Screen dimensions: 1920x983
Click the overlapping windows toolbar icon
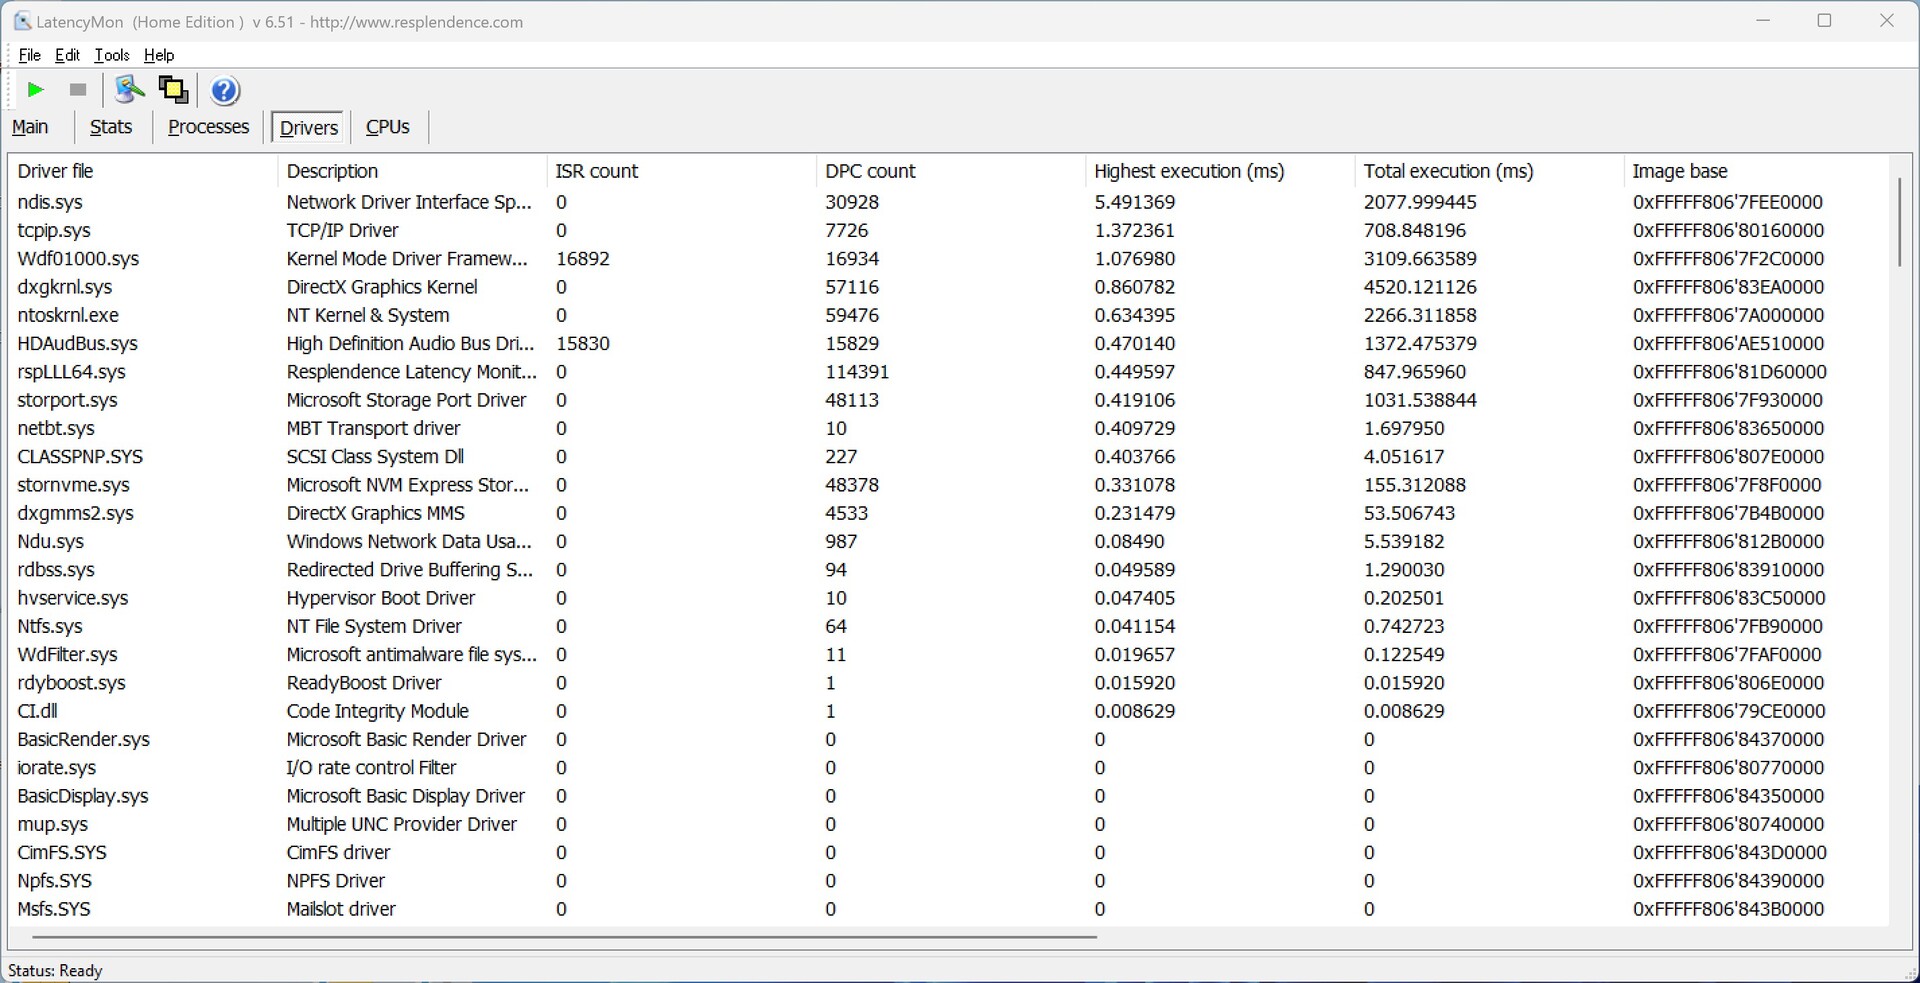(x=173, y=90)
